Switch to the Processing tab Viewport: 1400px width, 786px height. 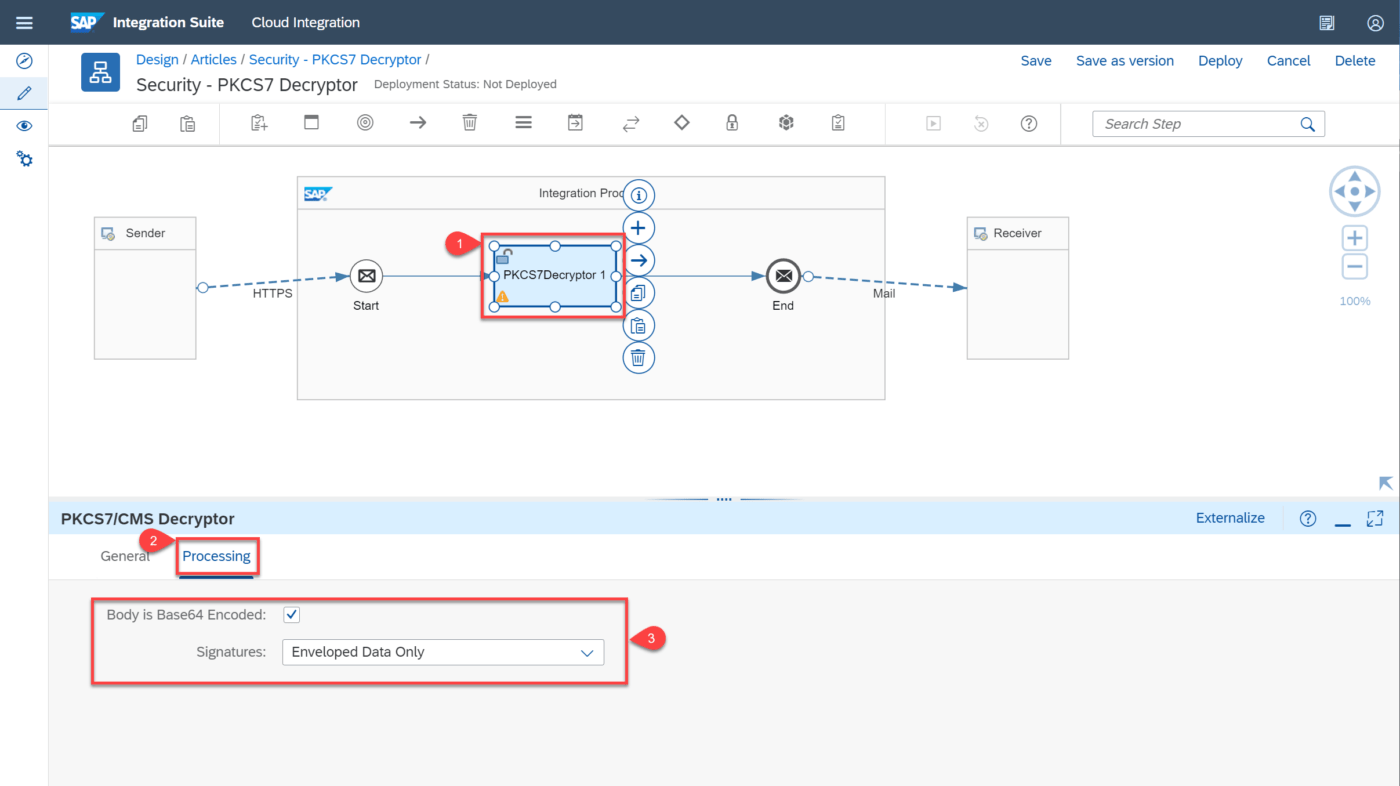[x=216, y=556]
